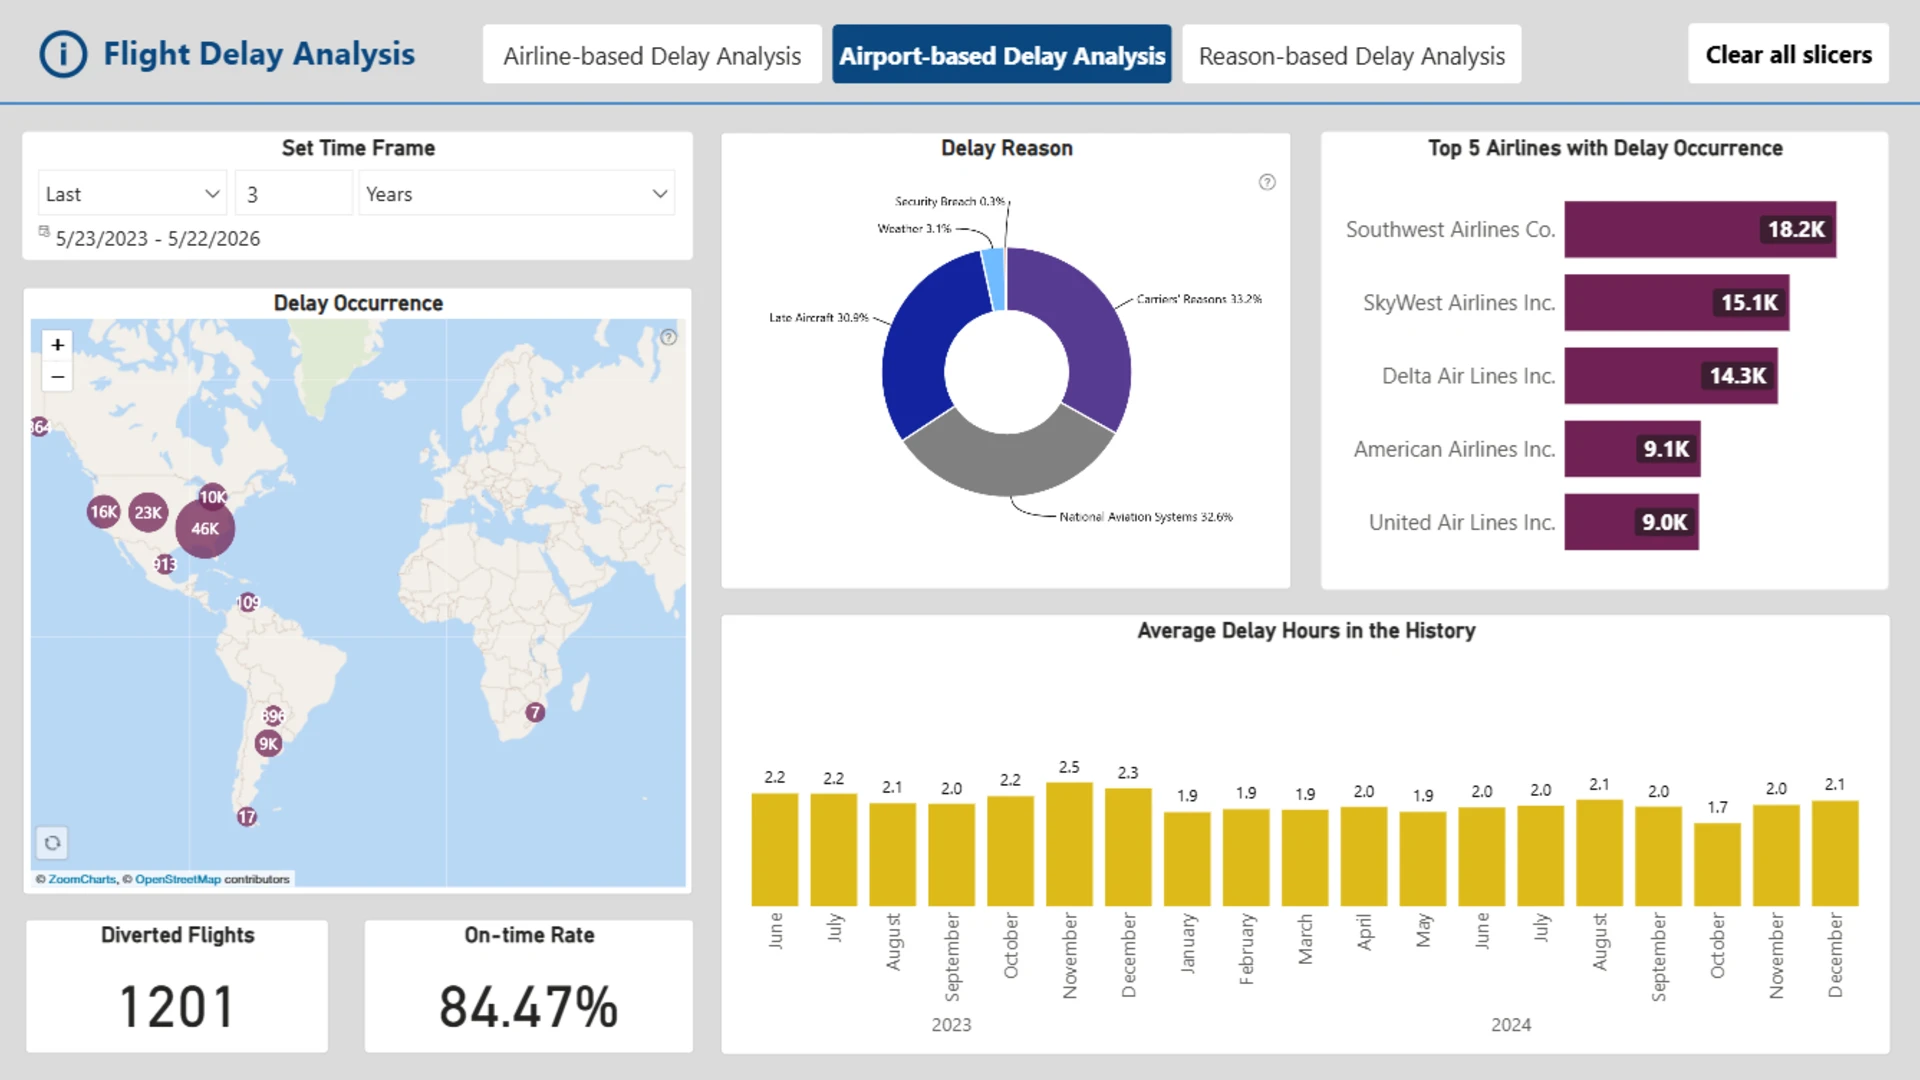1920x1080 pixels.
Task: Click the Flight Delay Analysis title
Action: click(x=259, y=54)
